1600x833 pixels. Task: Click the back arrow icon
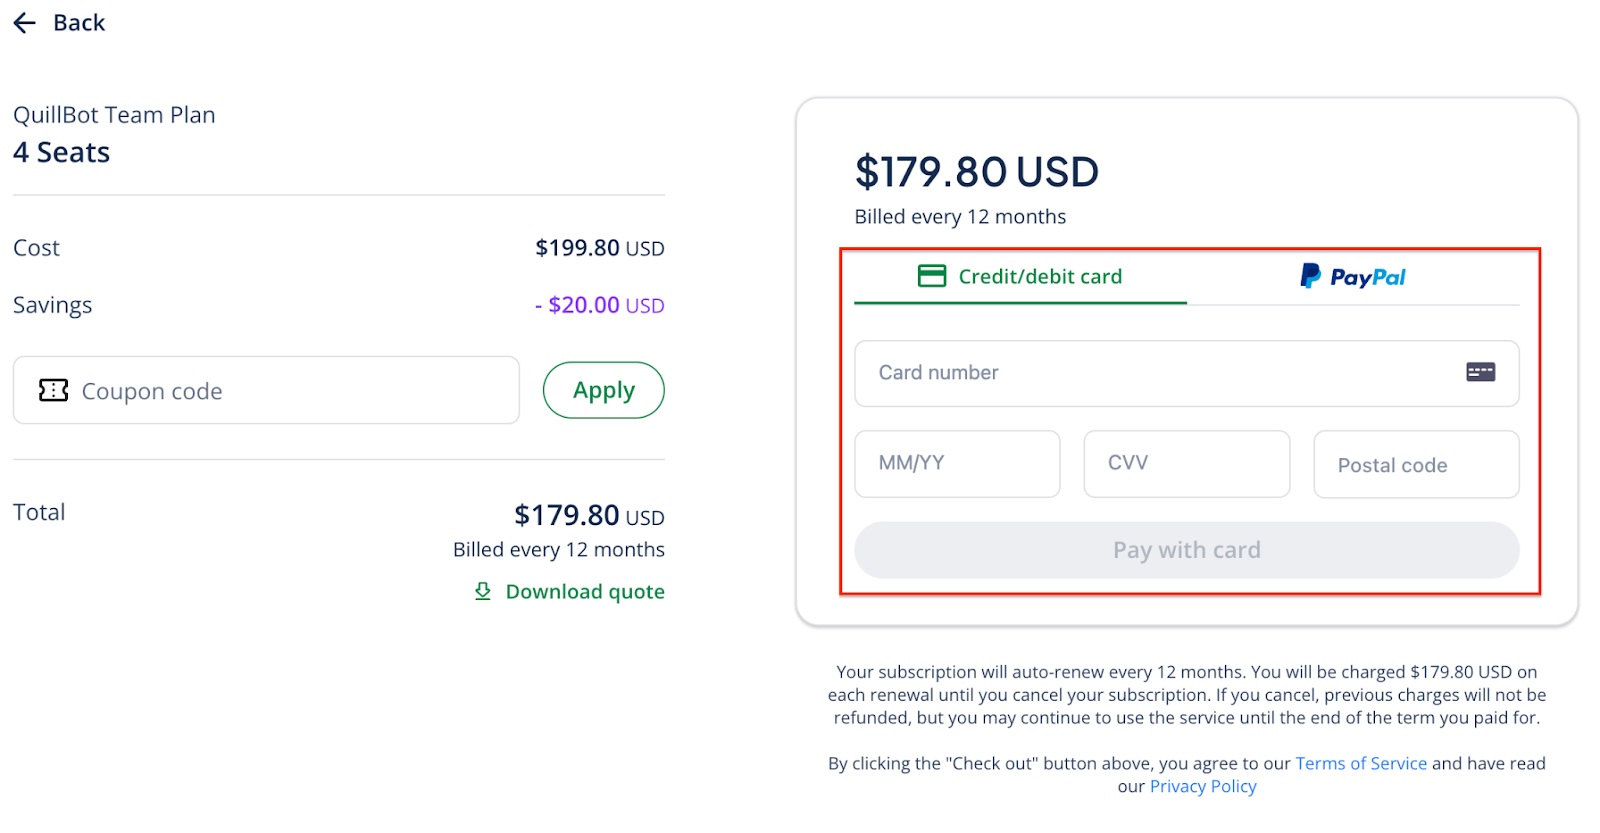(x=25, y=23)
